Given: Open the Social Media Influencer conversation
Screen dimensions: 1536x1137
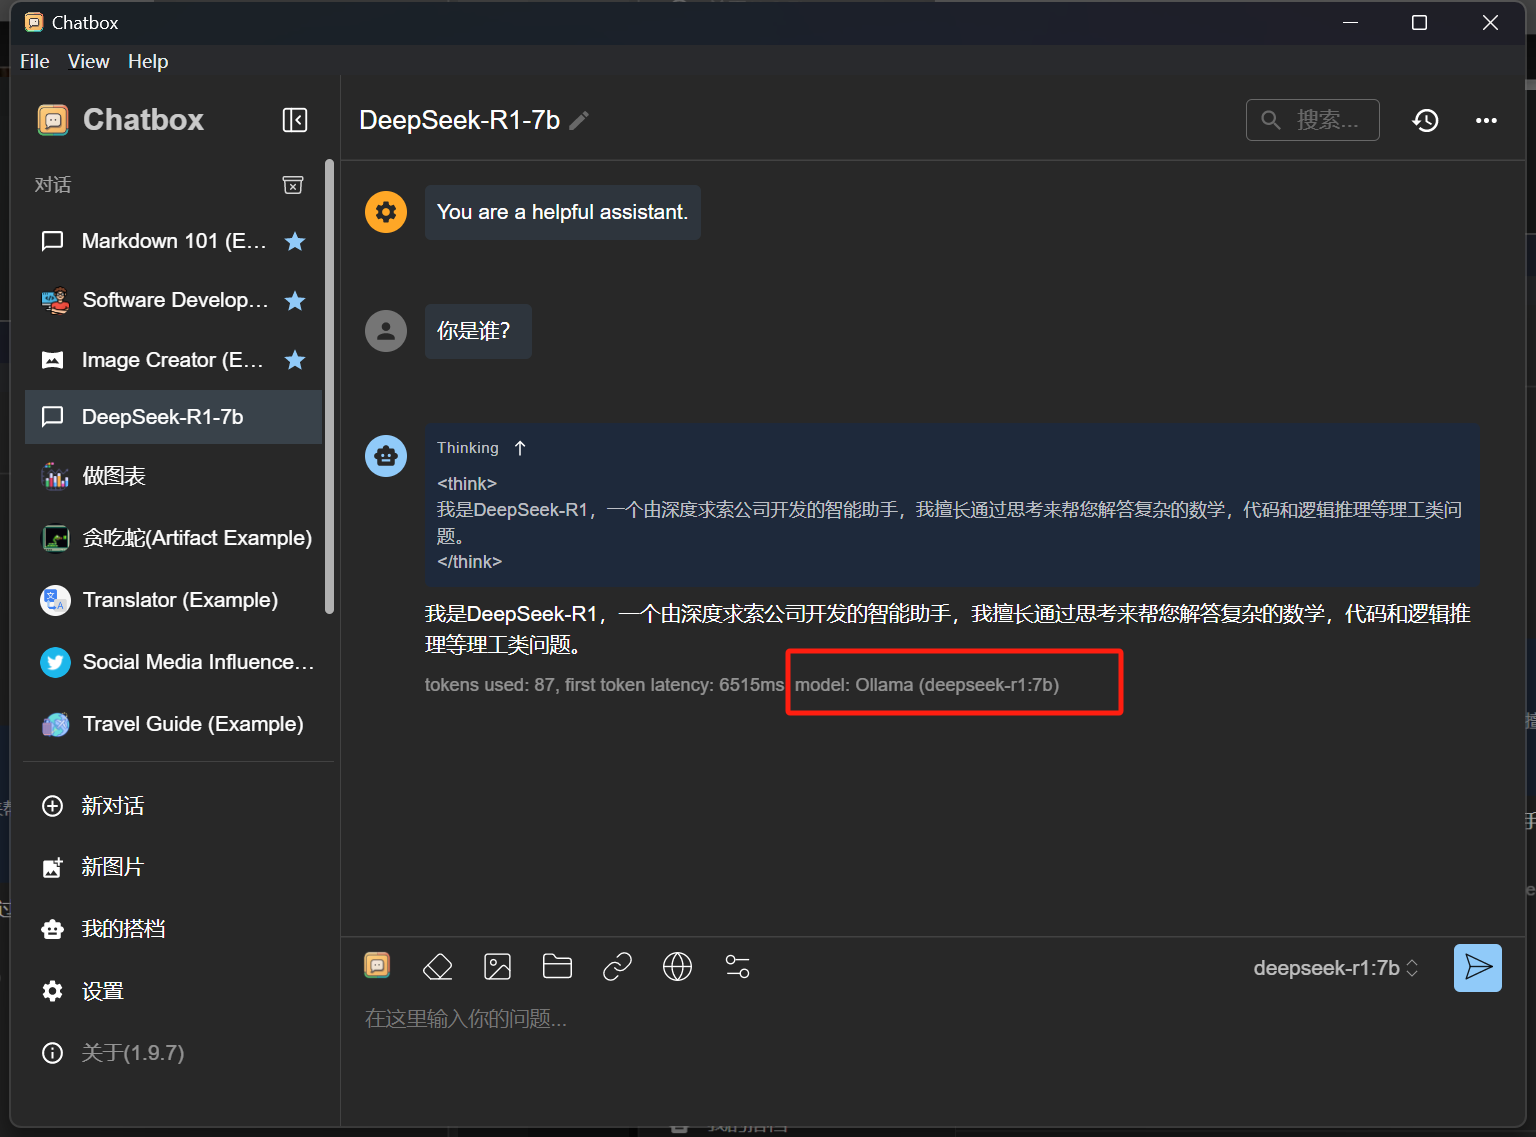Looking at the screenshot, I should click(x=173, y=662).
